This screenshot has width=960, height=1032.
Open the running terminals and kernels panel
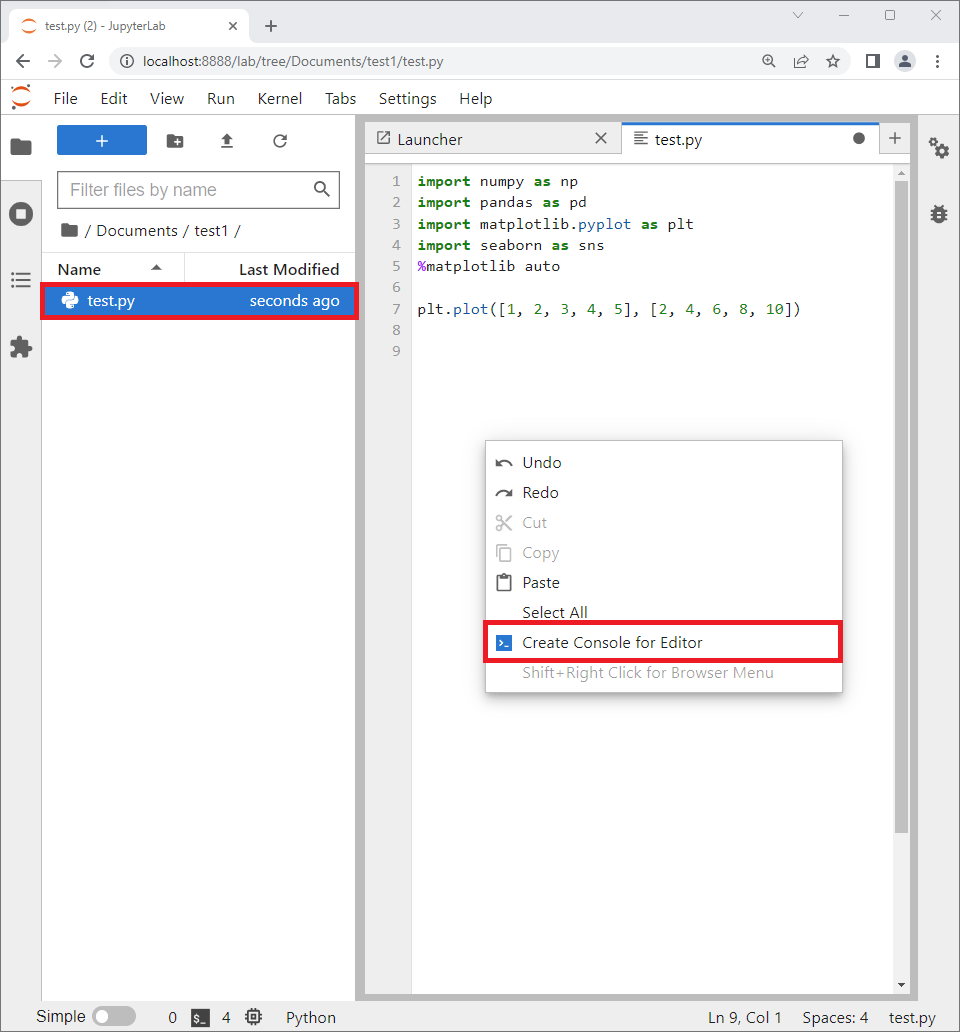[21, 213]
